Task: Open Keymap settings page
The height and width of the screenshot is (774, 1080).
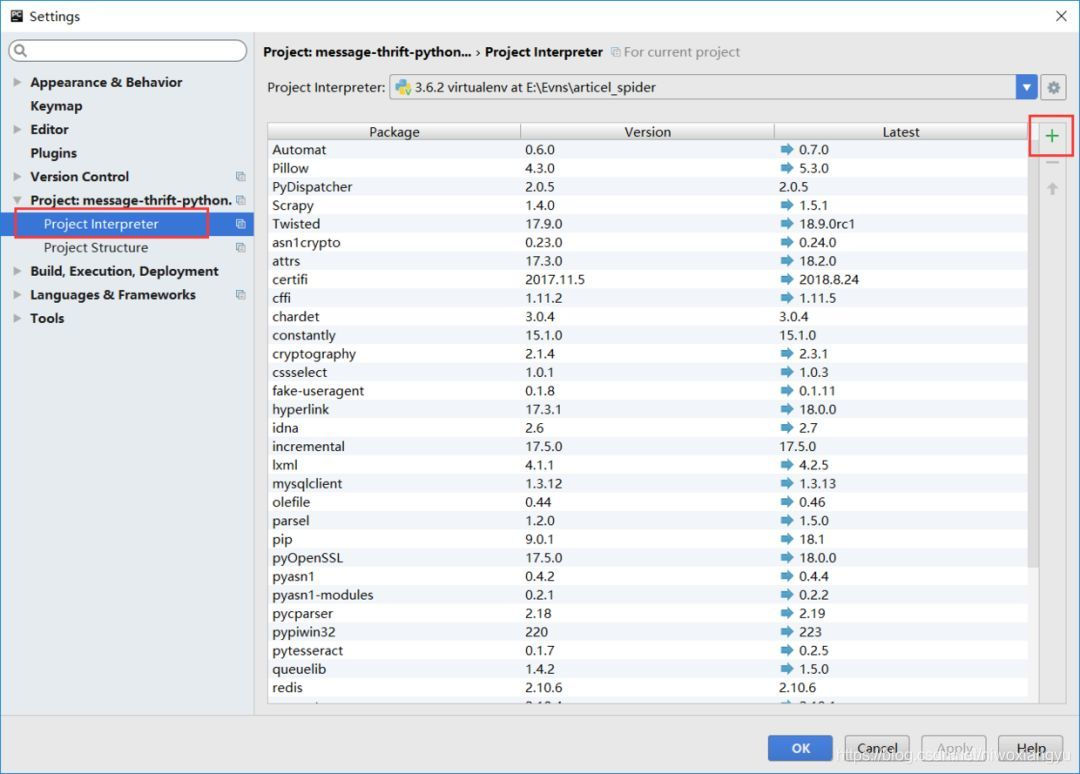Action: point(56,106)
